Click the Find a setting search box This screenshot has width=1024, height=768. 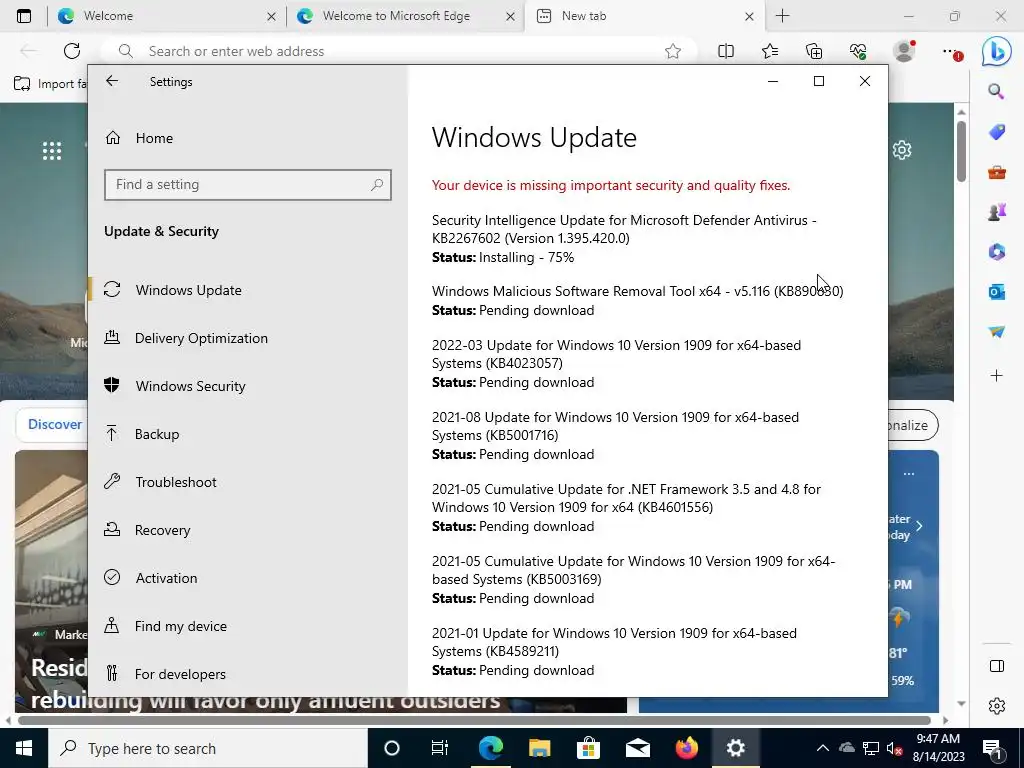pos(248,185)
